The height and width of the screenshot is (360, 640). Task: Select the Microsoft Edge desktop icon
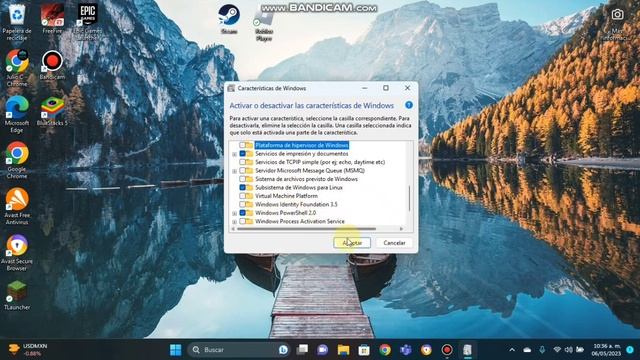pos(17,115)
